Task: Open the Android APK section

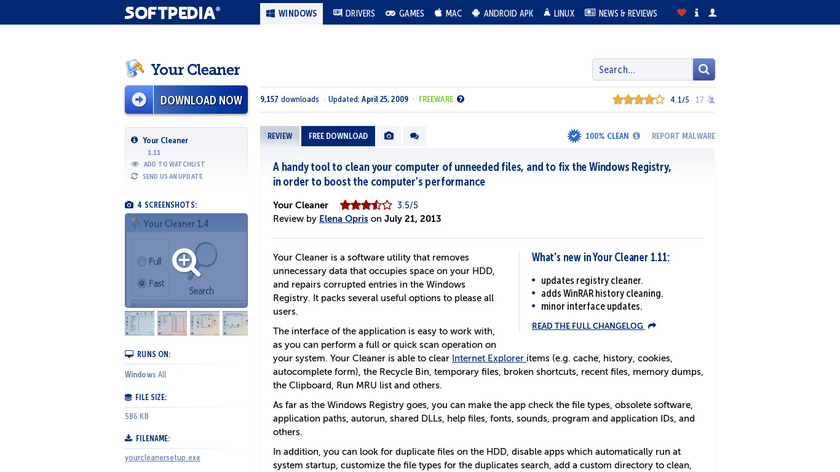Action: (x=502, y=13)
